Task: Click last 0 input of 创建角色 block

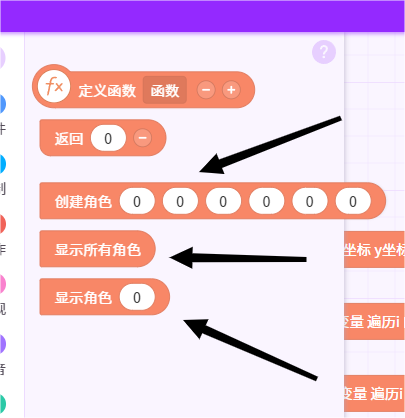Action: pyautogui.click(x=353, y=201)
